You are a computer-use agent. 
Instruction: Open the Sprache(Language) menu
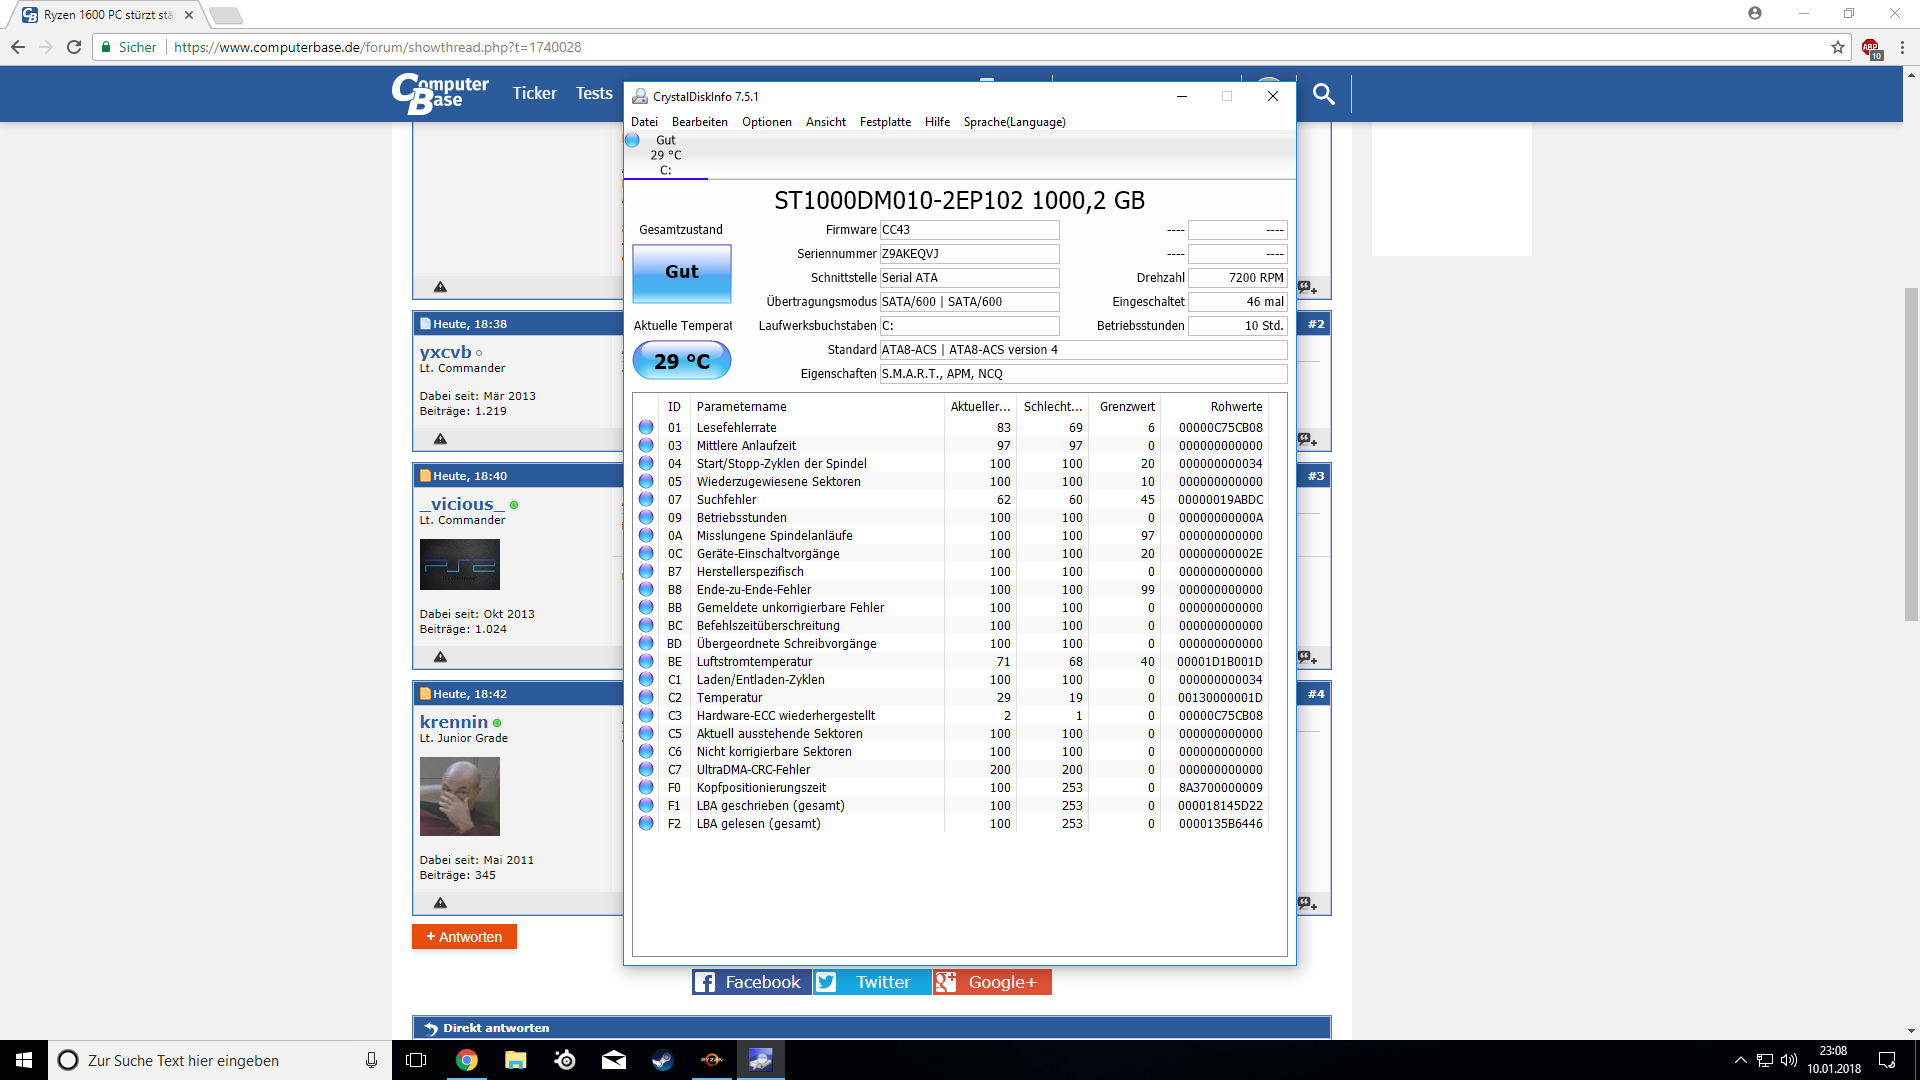tap(1014, 122)
